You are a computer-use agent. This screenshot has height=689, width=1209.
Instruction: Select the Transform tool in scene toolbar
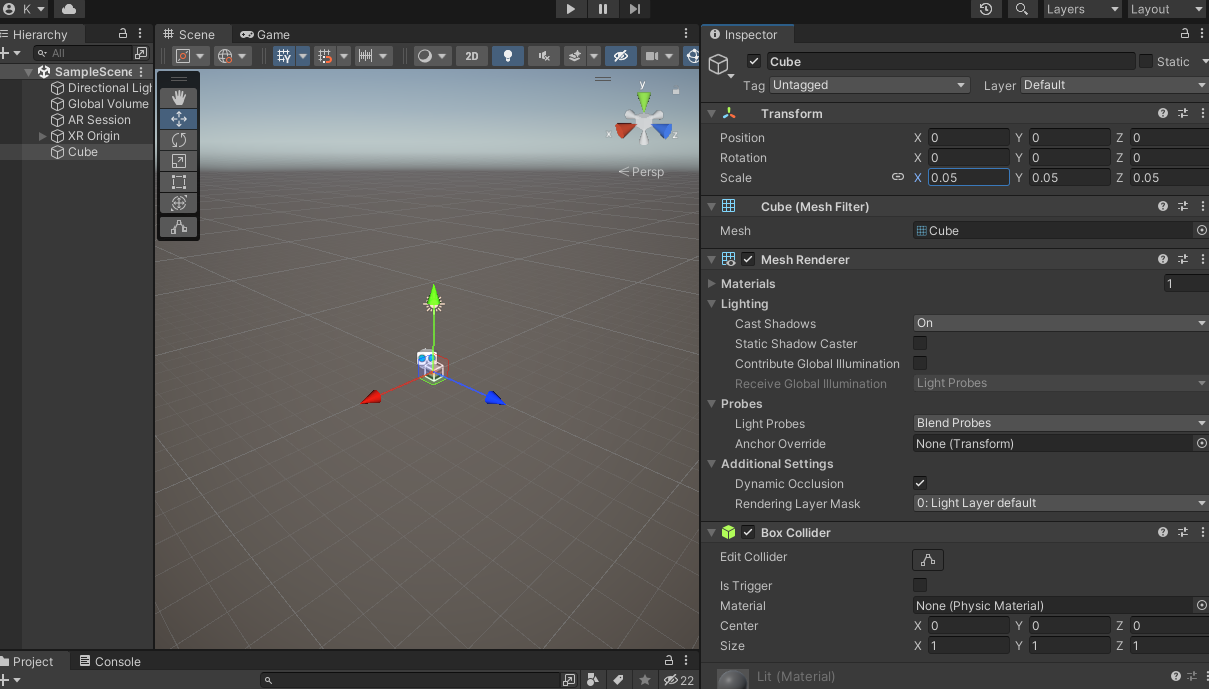click(x=179, y=203)
